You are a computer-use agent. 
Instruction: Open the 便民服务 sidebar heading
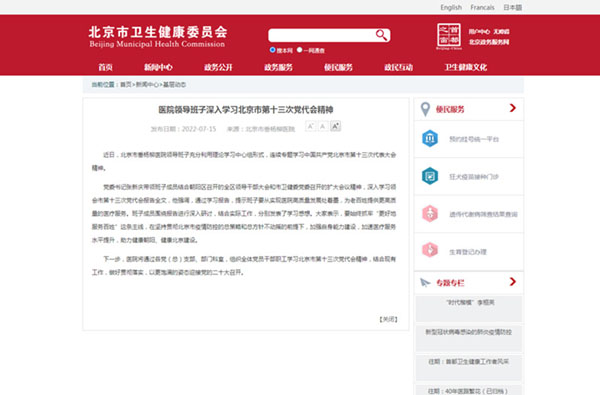click(x=450, y=109)
